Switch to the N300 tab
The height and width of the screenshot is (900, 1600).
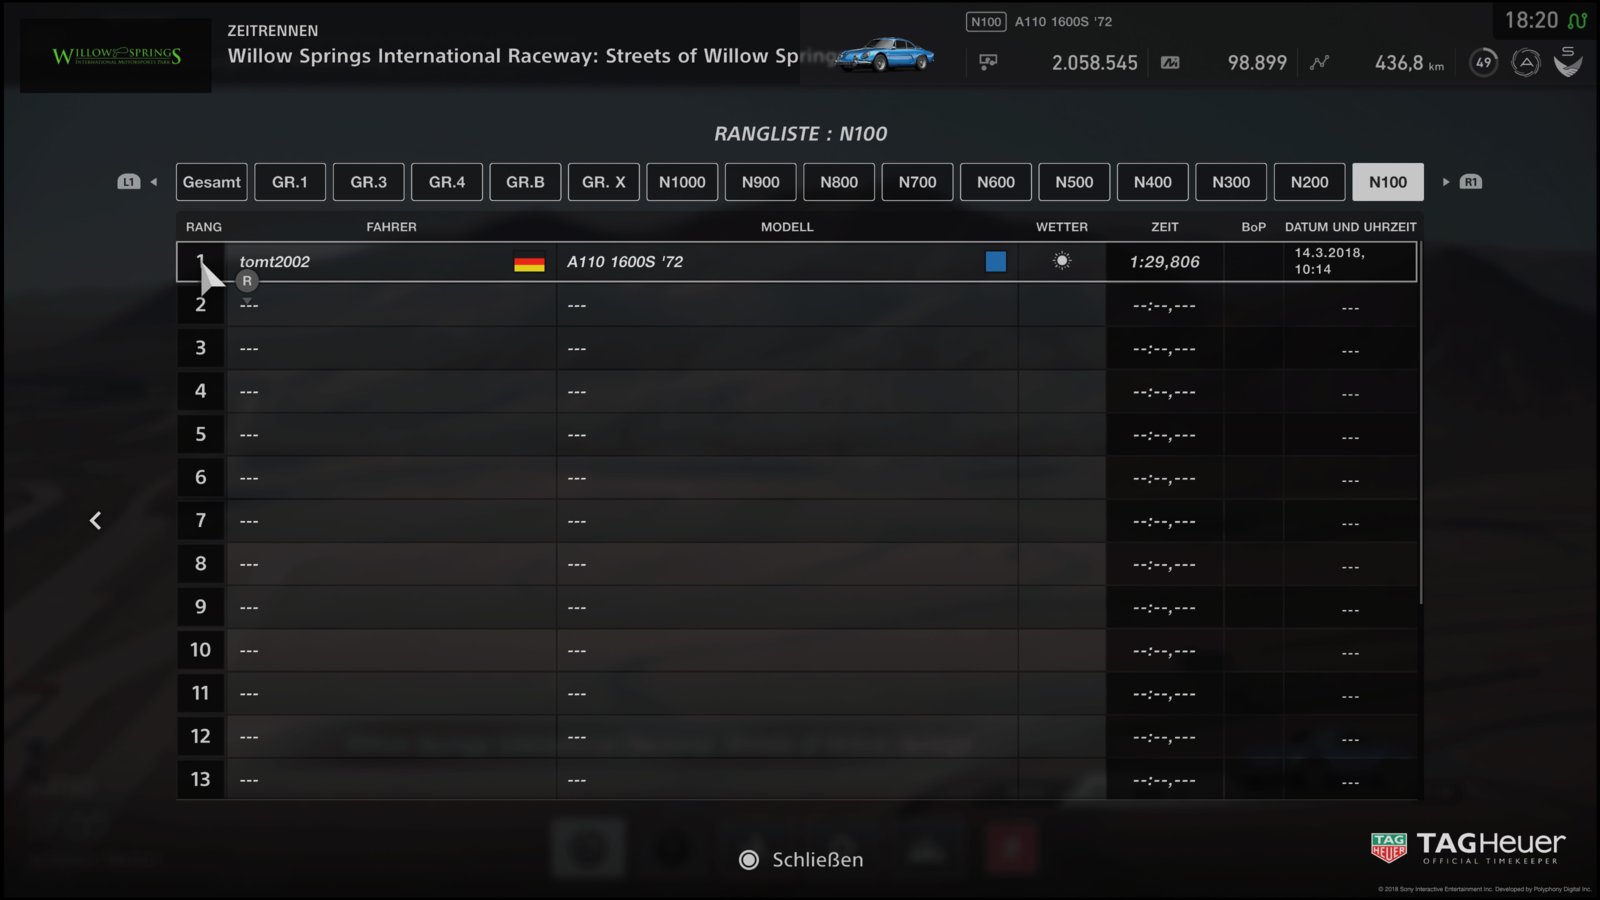click(x=1231, y=182)
